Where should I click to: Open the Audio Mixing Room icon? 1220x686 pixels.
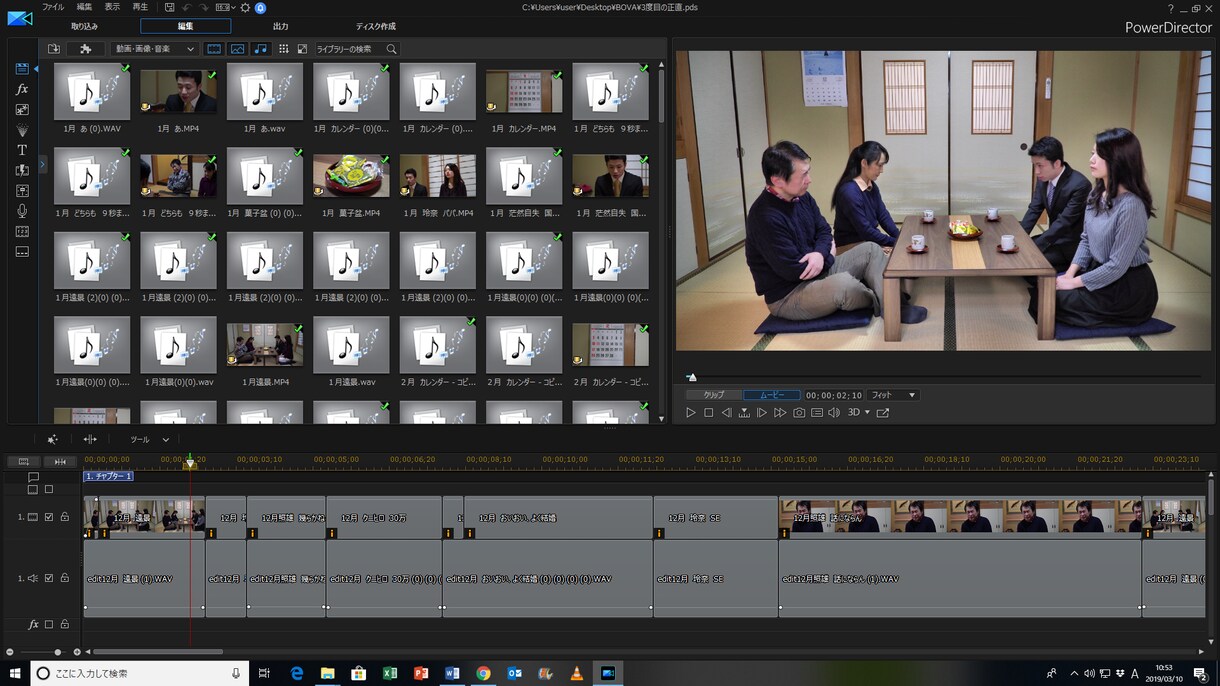pos(22,191)
